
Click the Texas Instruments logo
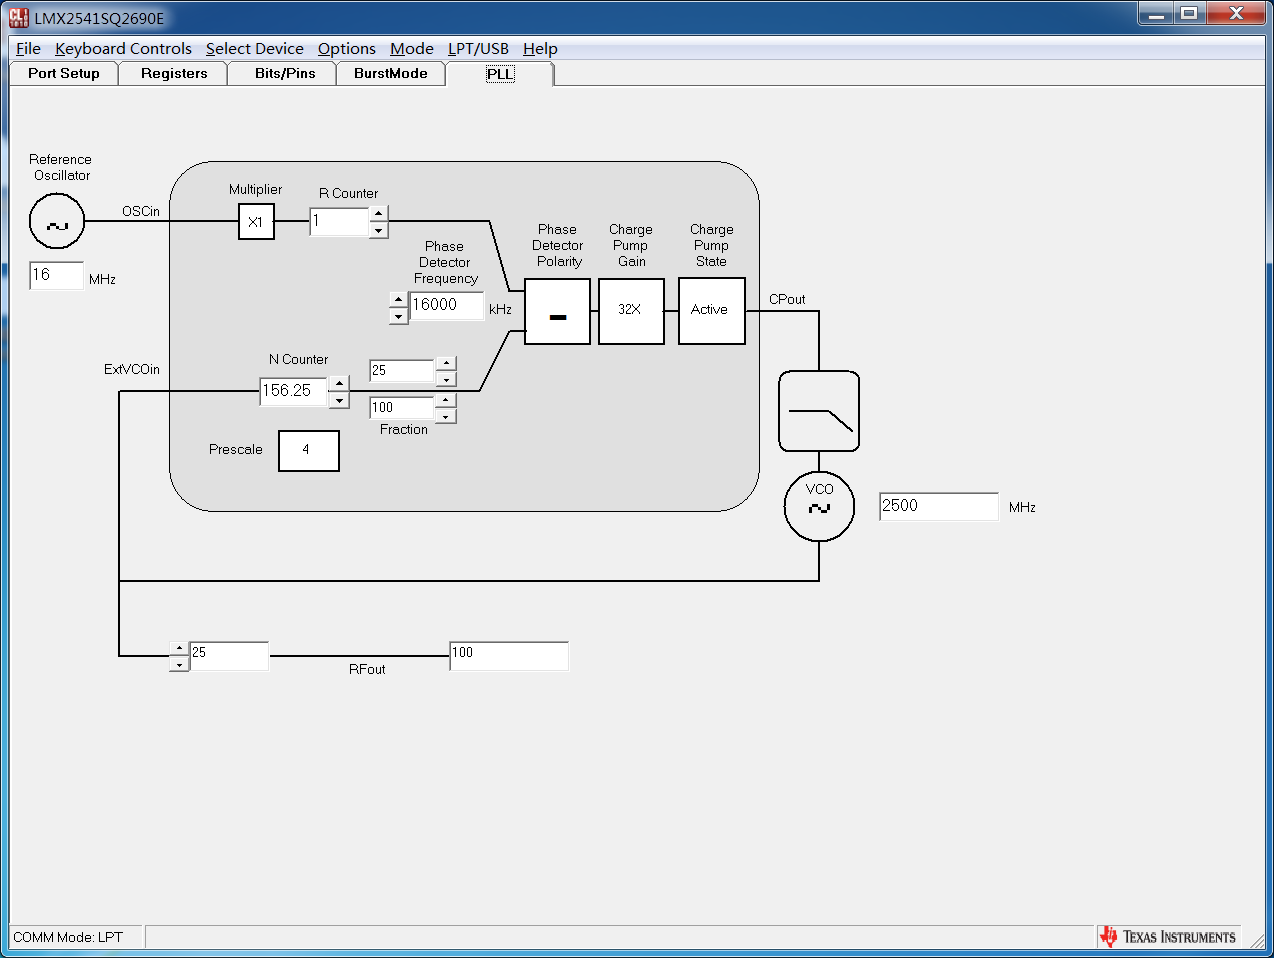pyautogui.click(x=1168, y=936)
